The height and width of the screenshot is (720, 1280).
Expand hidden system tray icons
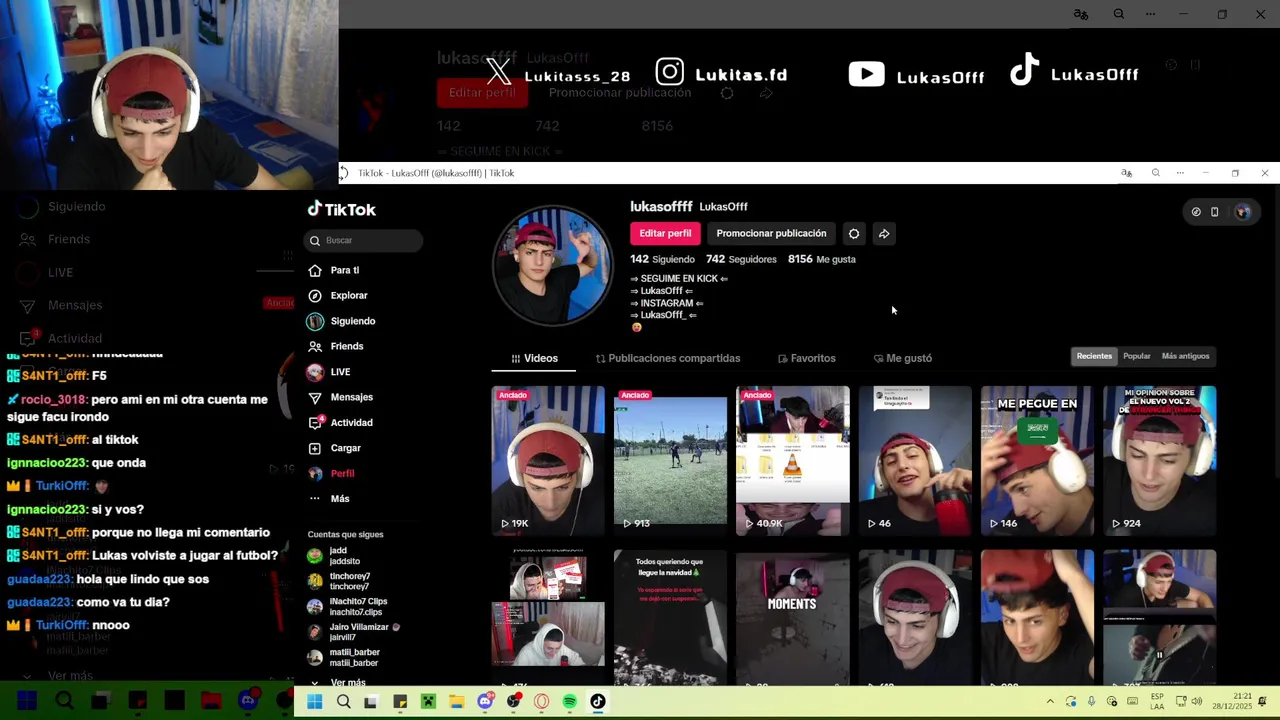pyautogui.click(x=1050, y=702)
